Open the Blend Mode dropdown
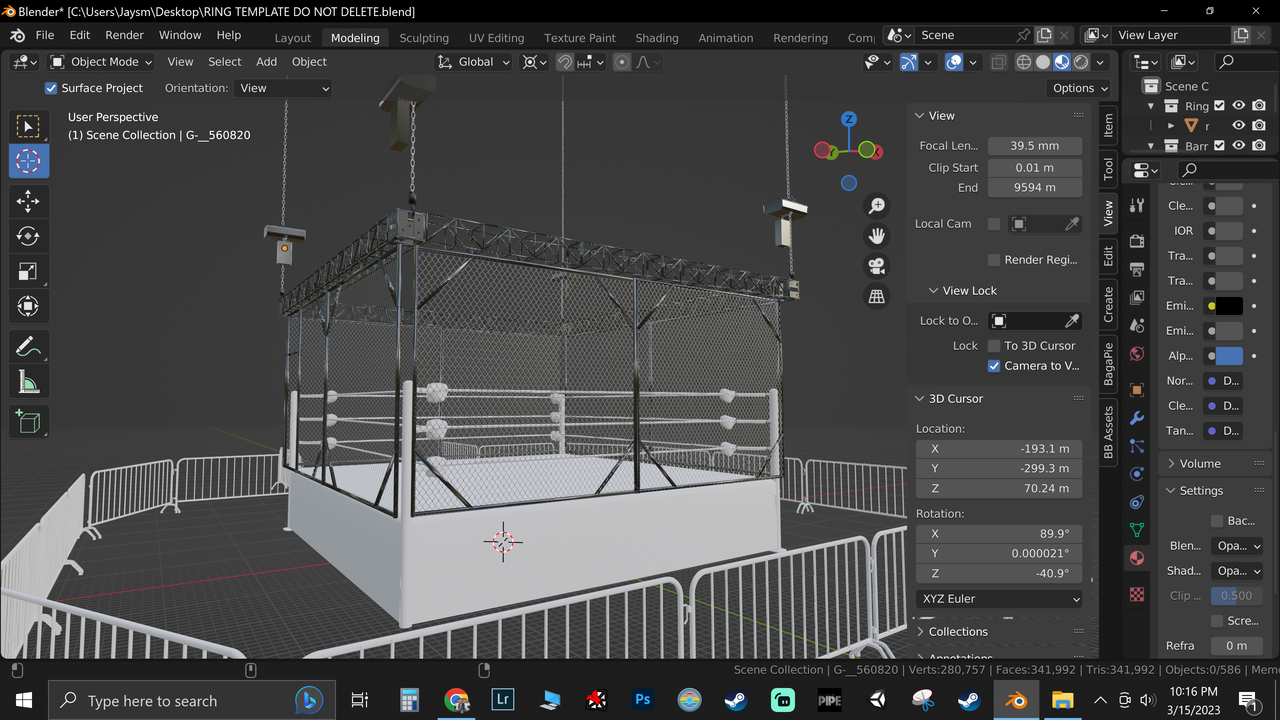 coord(1238,546)
